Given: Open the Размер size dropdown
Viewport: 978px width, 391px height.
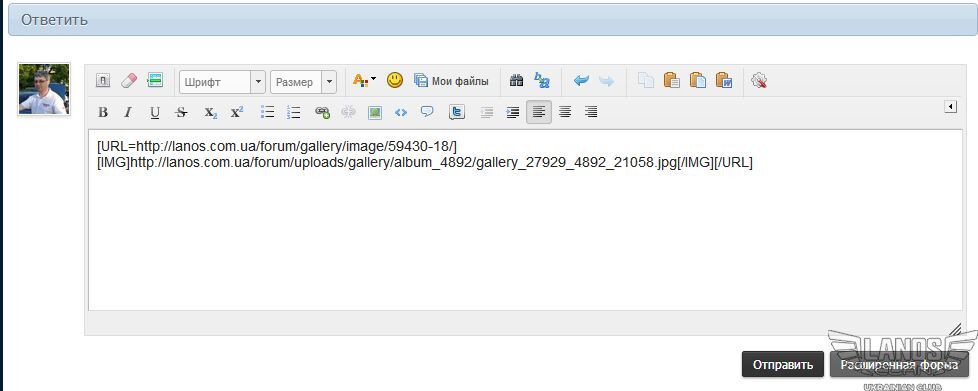Looking at the screenshot, I should pyautogui.click(x=303, y=82).
